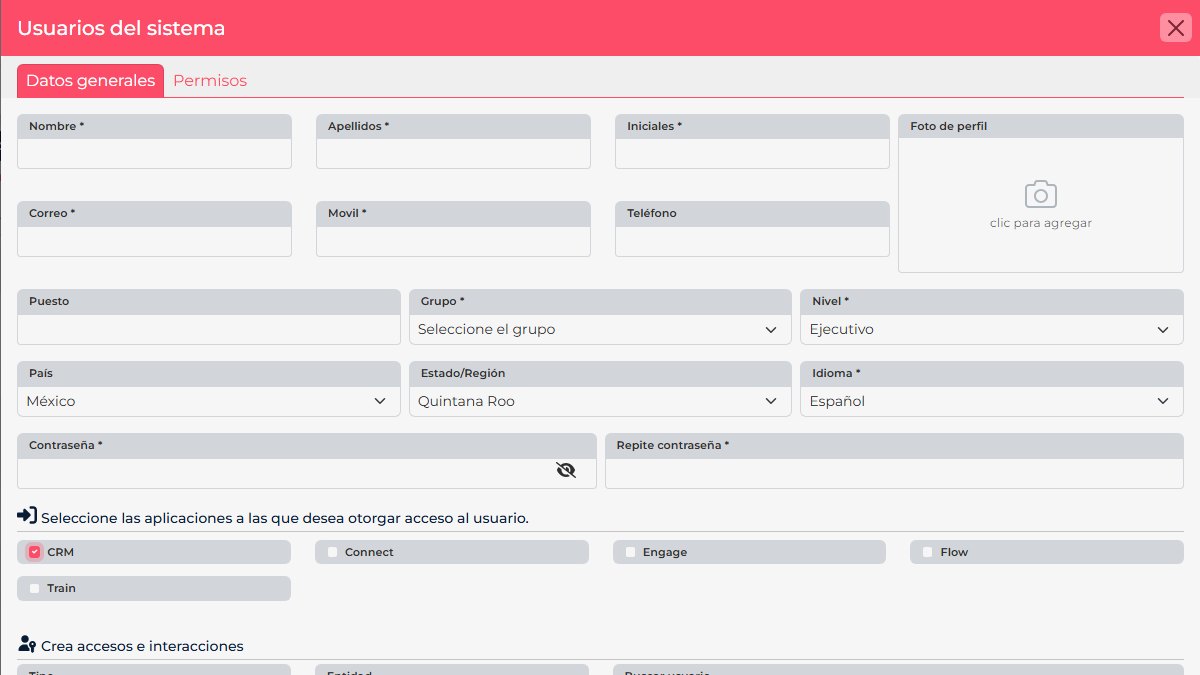
Task: Click the Teléfono input field
Action: point(752,241)
